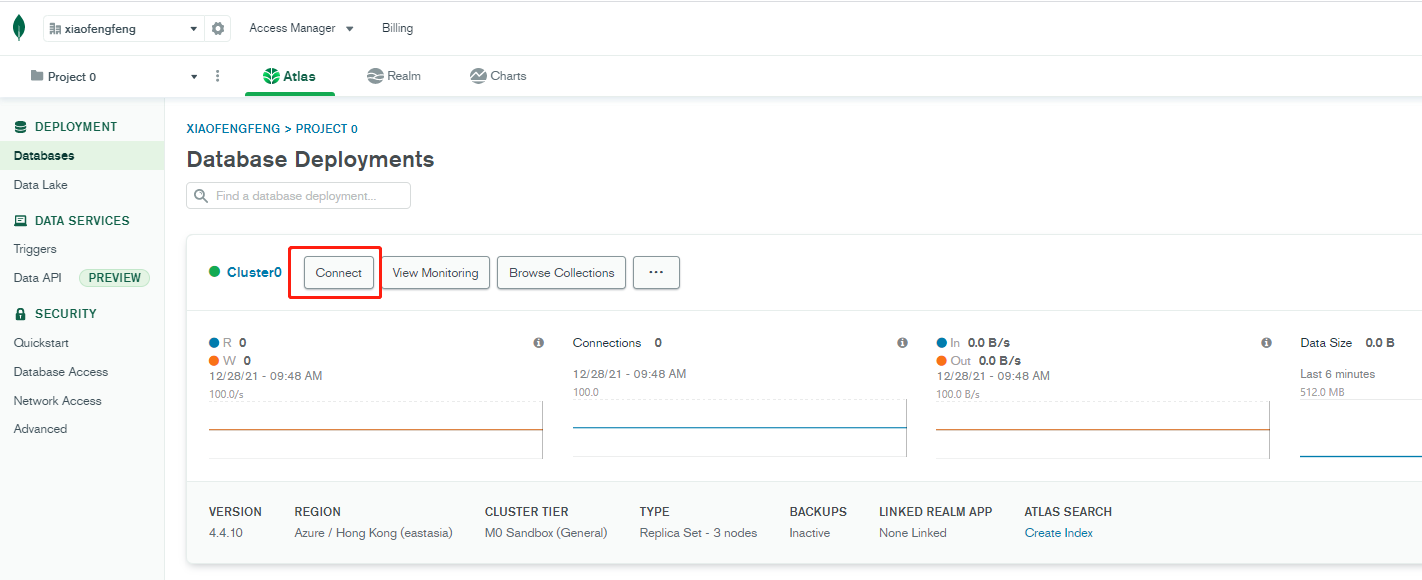
Task: Click the Database Deployments heading
Action: click(x=311, y=160)
